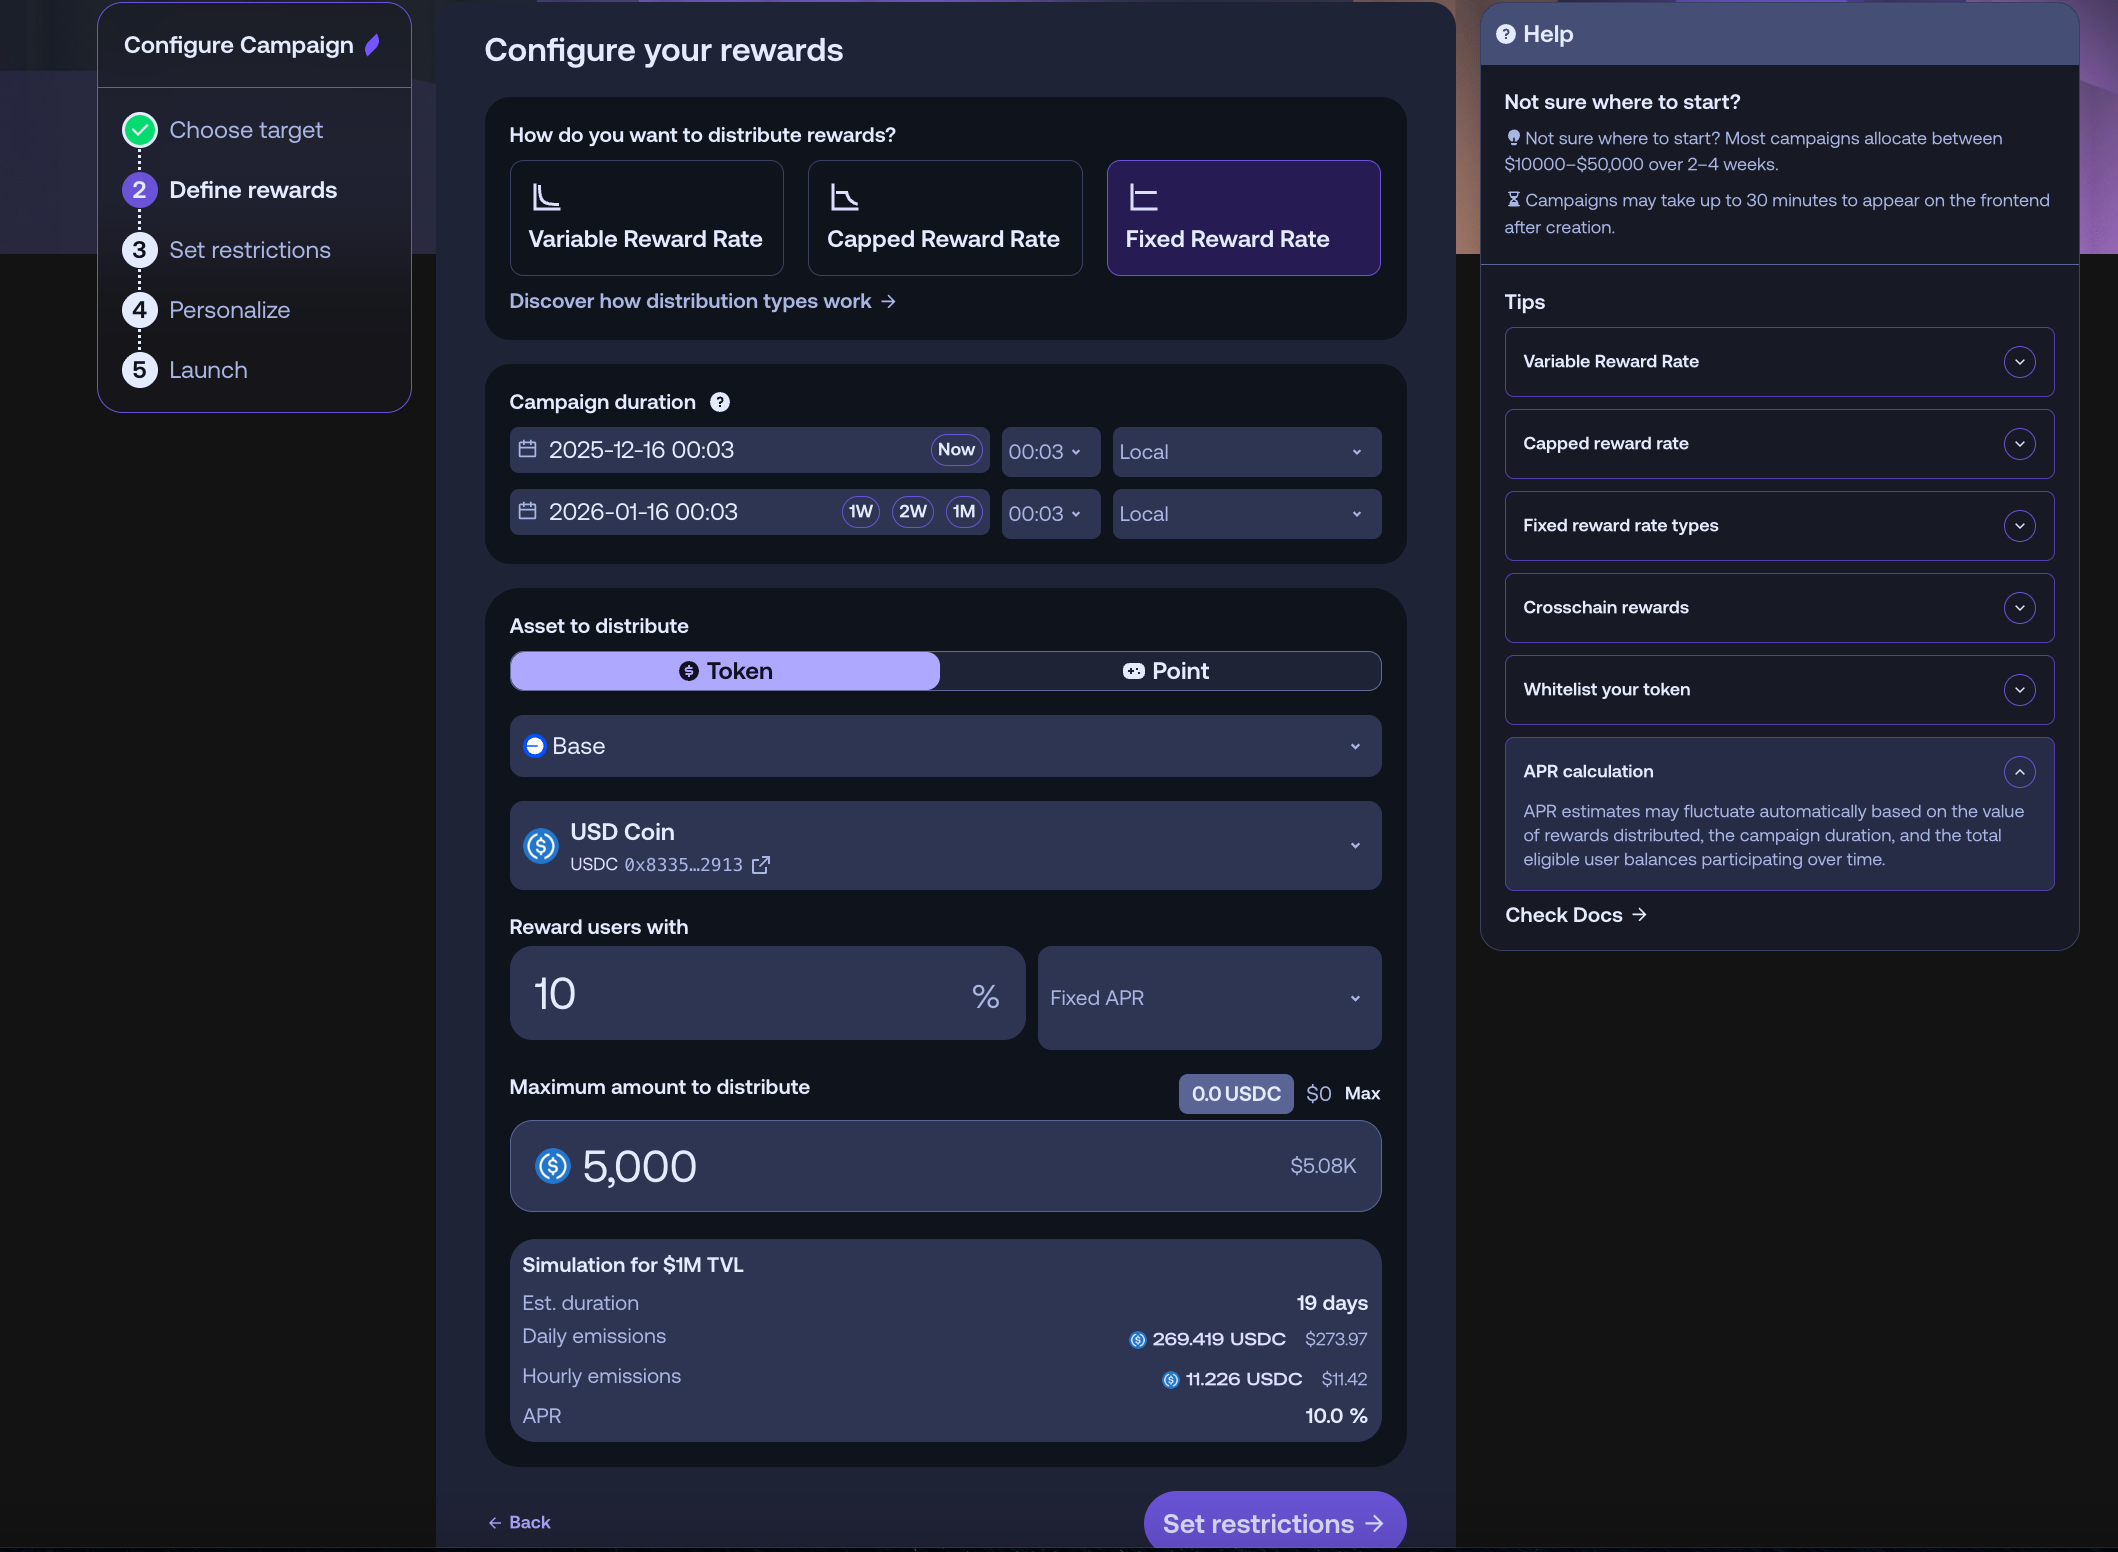Screen dimensions: 2118x1552
Task: Open the USDC contract external link icon
Action: 760,865
